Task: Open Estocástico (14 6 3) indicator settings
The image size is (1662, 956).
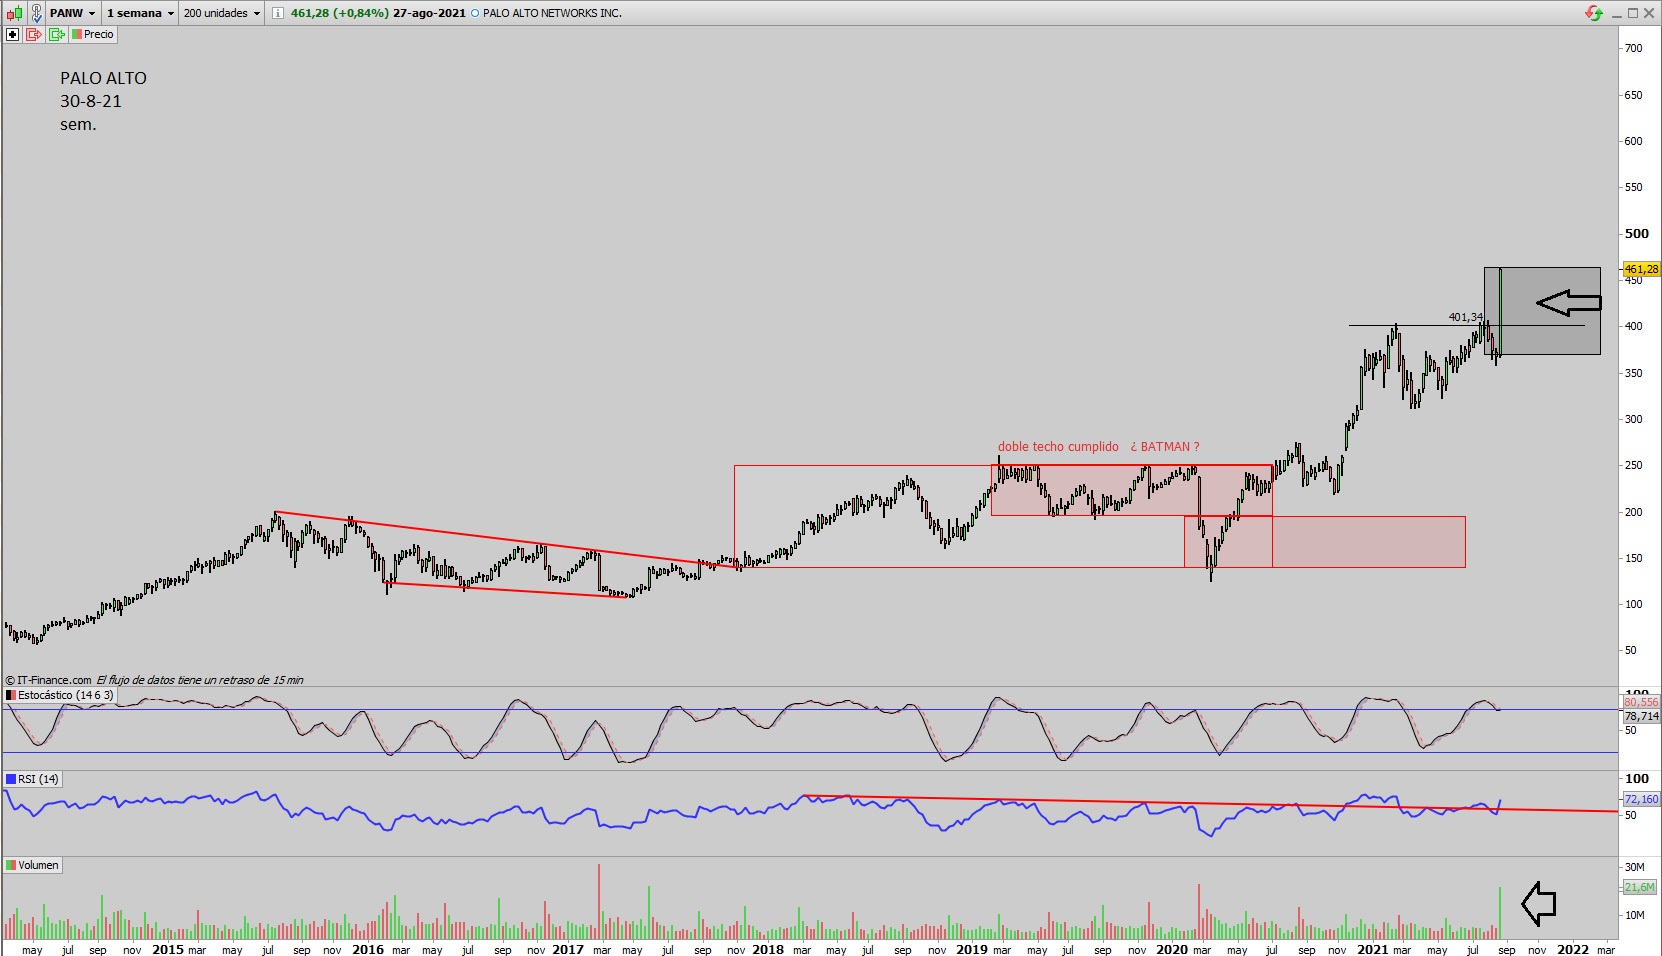Action: pos(66,695)
